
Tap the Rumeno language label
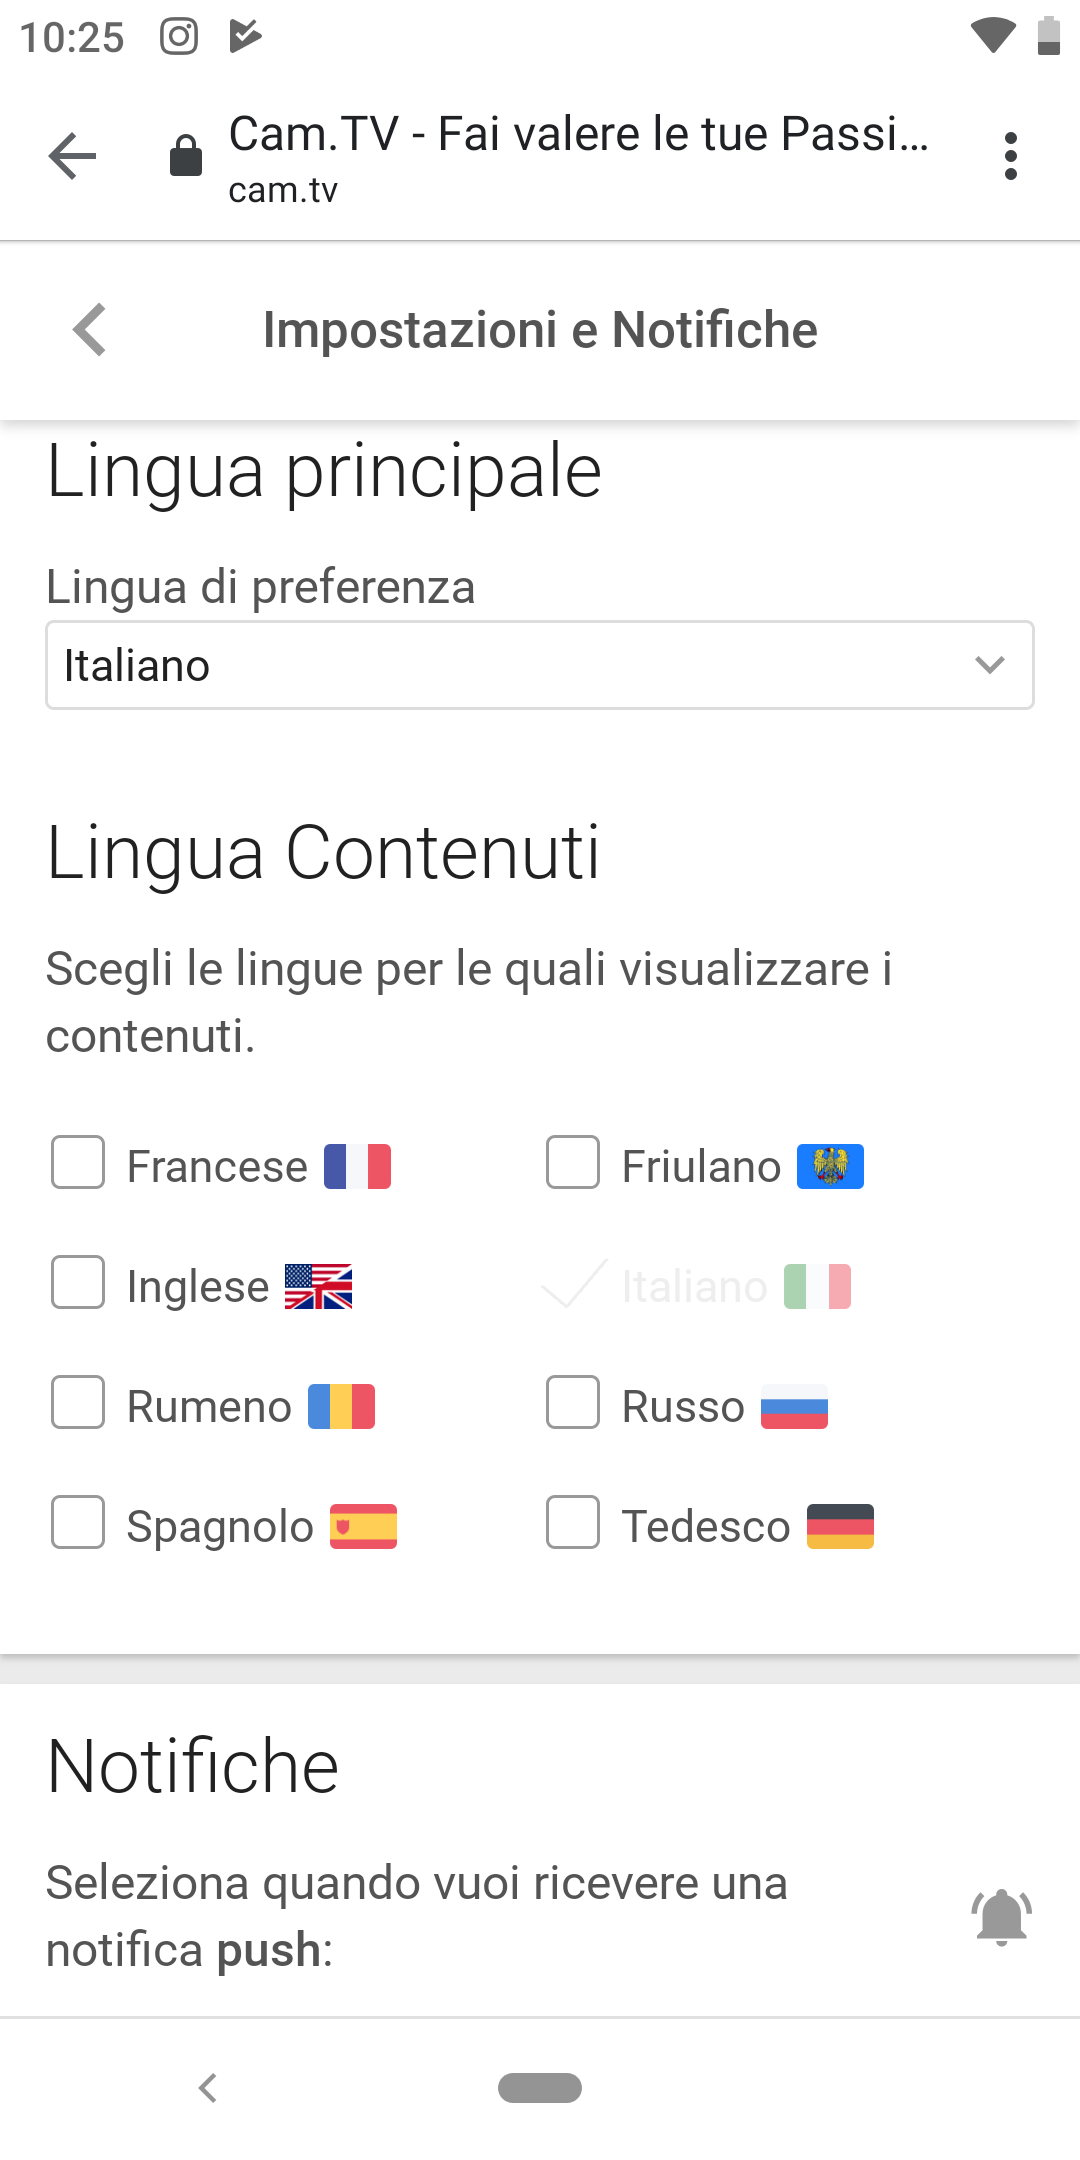[x=209, y=1407]
